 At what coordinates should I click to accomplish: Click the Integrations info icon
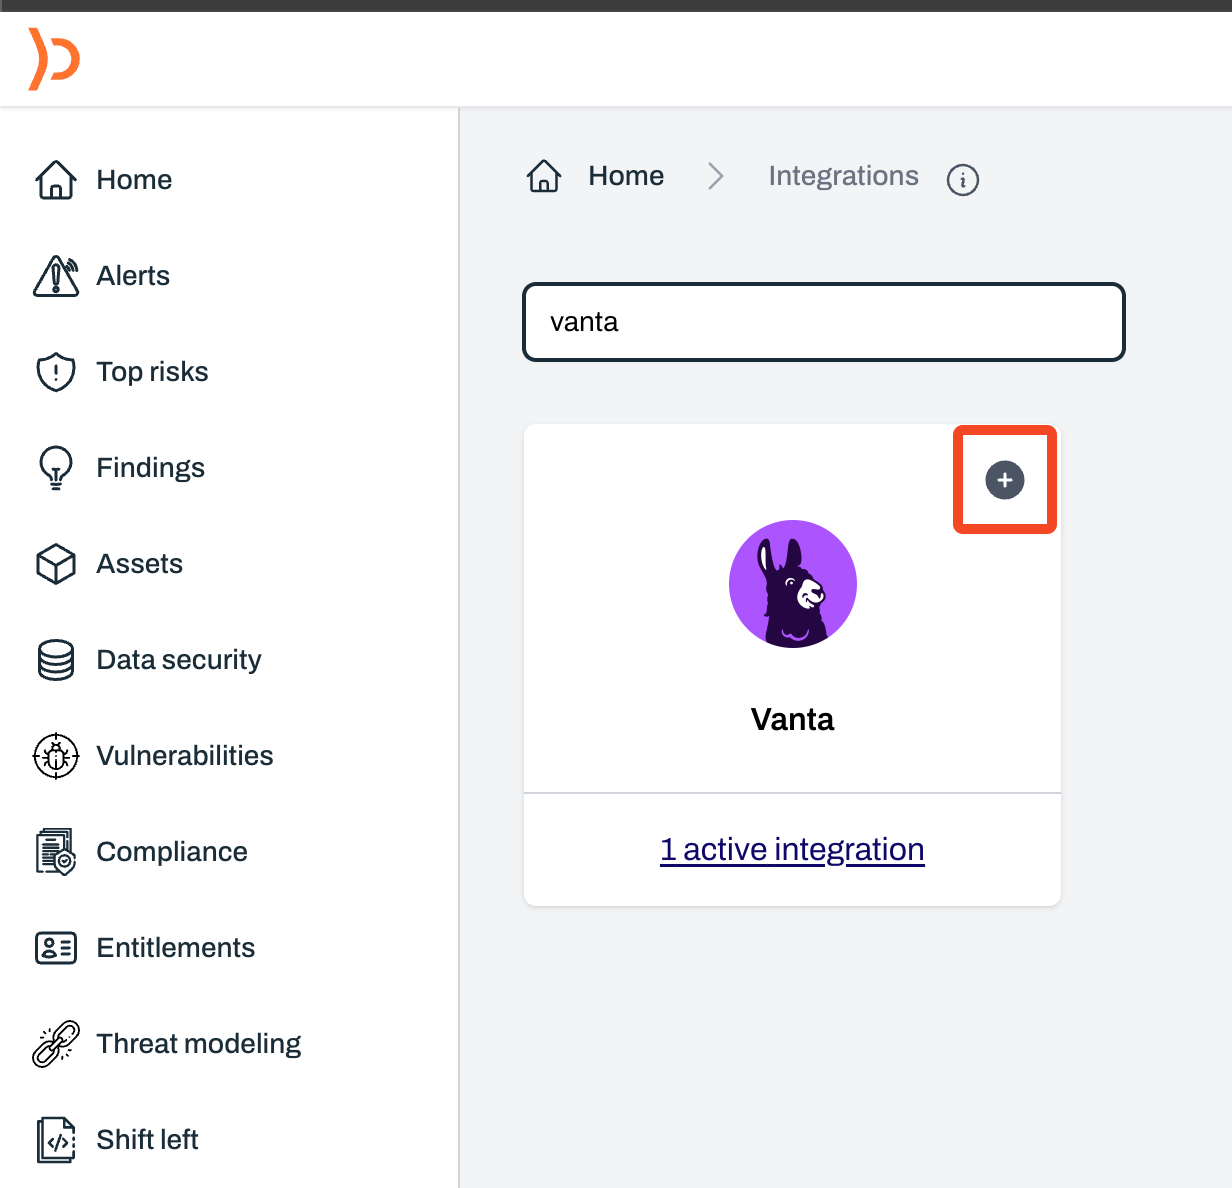pos(963,180)
